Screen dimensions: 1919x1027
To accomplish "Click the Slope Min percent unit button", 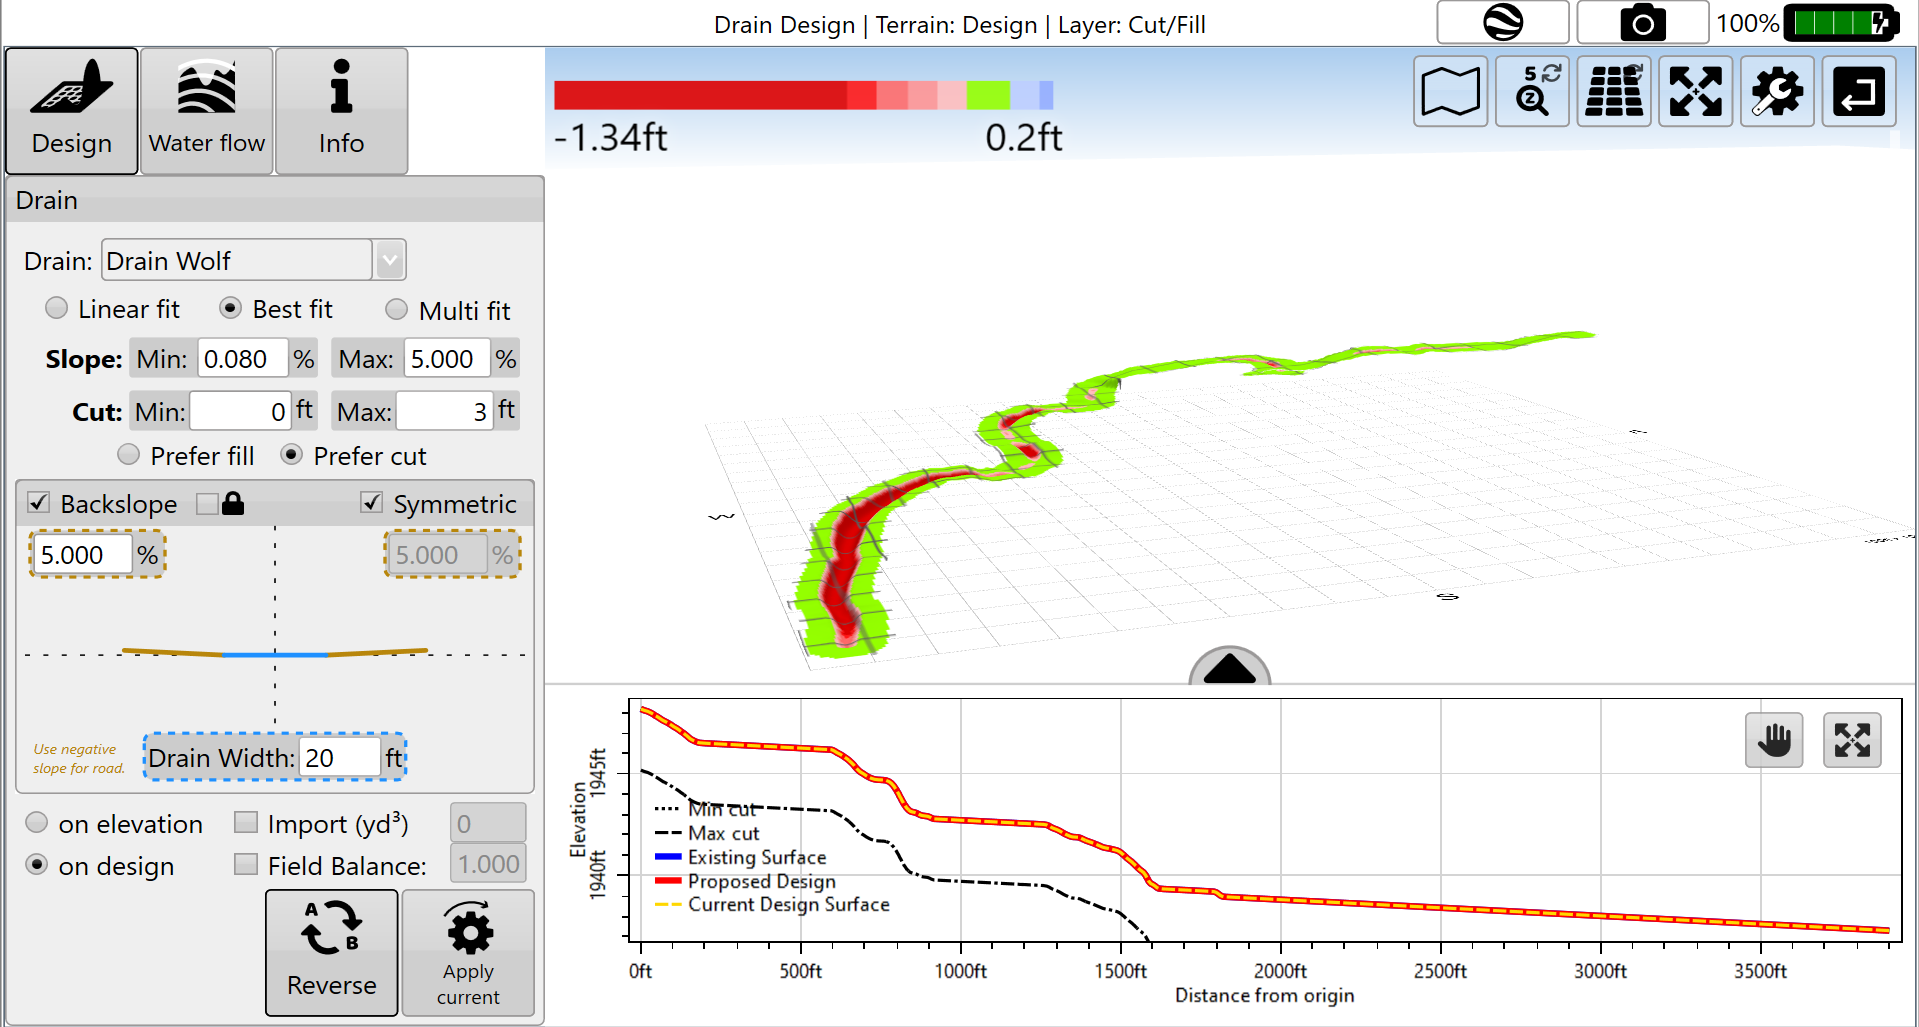I will click(x=304, y=359).
